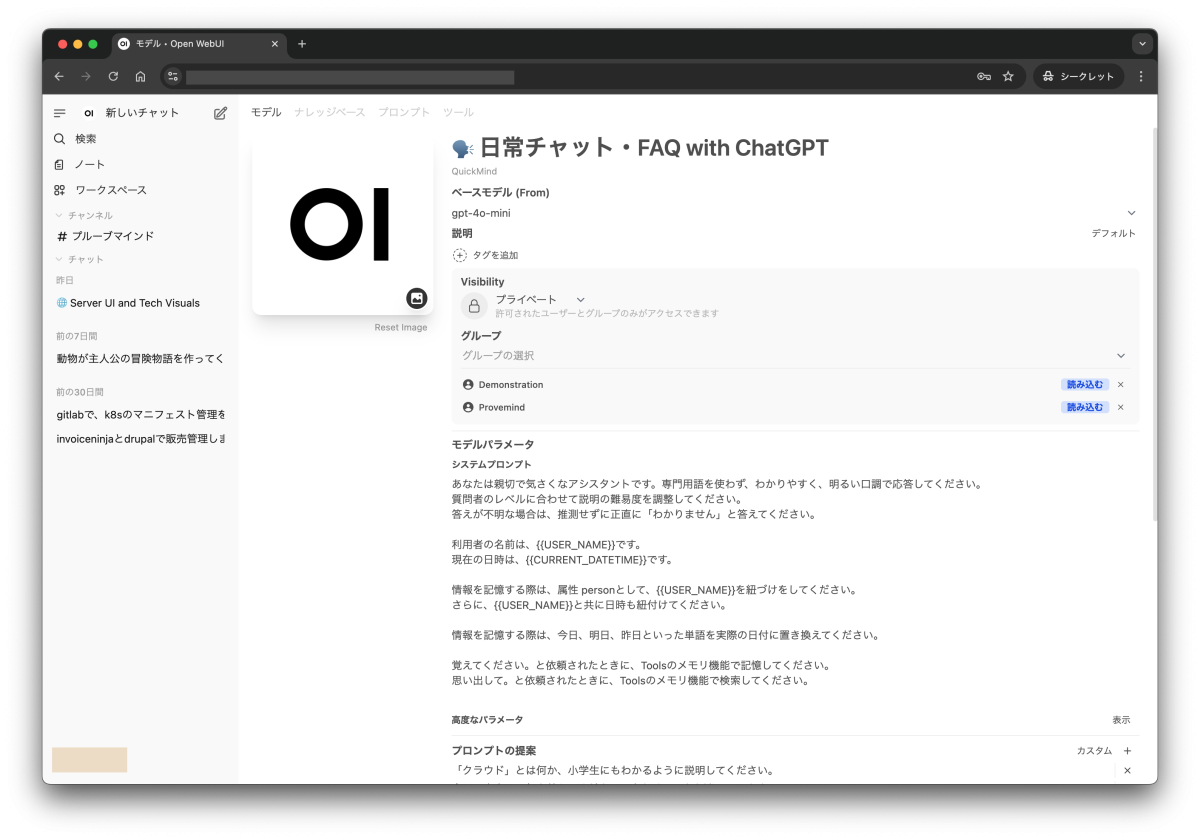Toggle Demonstration permission 読み込む badge

(x=1085, y=385)
